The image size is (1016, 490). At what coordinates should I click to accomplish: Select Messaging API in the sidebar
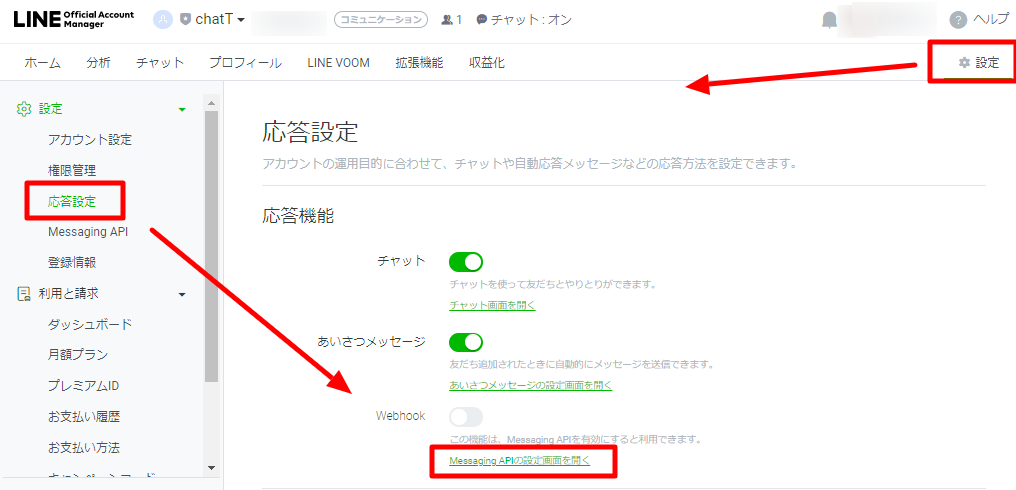88,232
